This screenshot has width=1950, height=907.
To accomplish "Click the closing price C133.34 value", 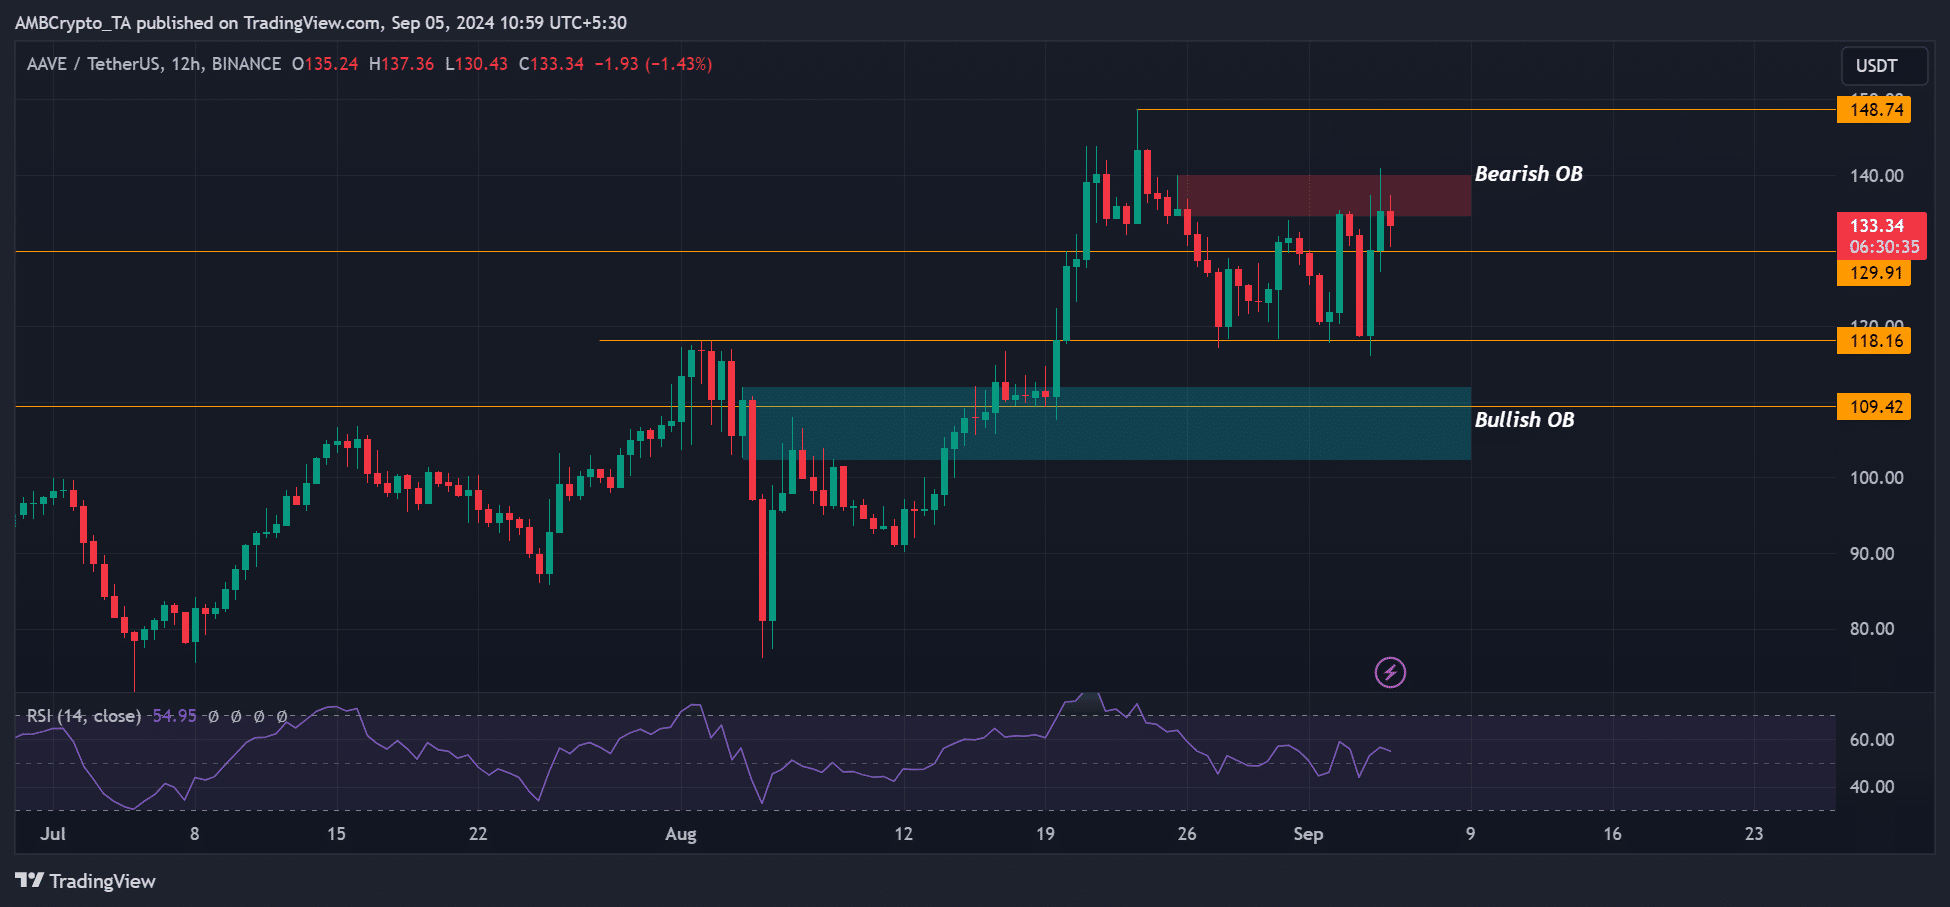I will (x=551, y=64).
